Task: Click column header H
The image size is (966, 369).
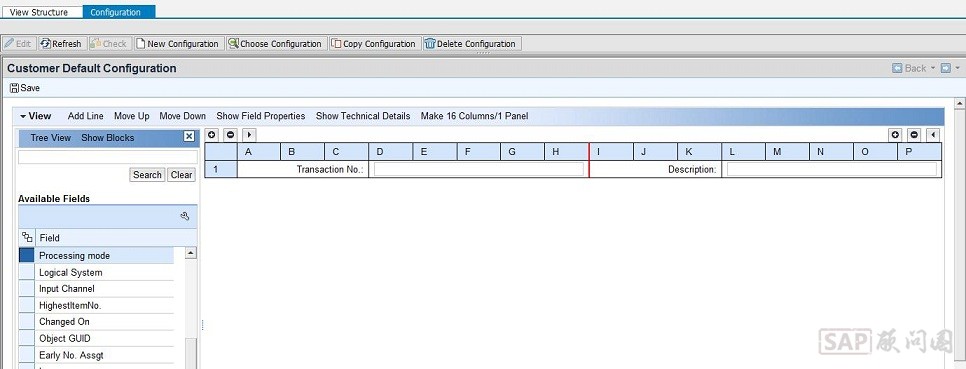Action: coord(566,152)
